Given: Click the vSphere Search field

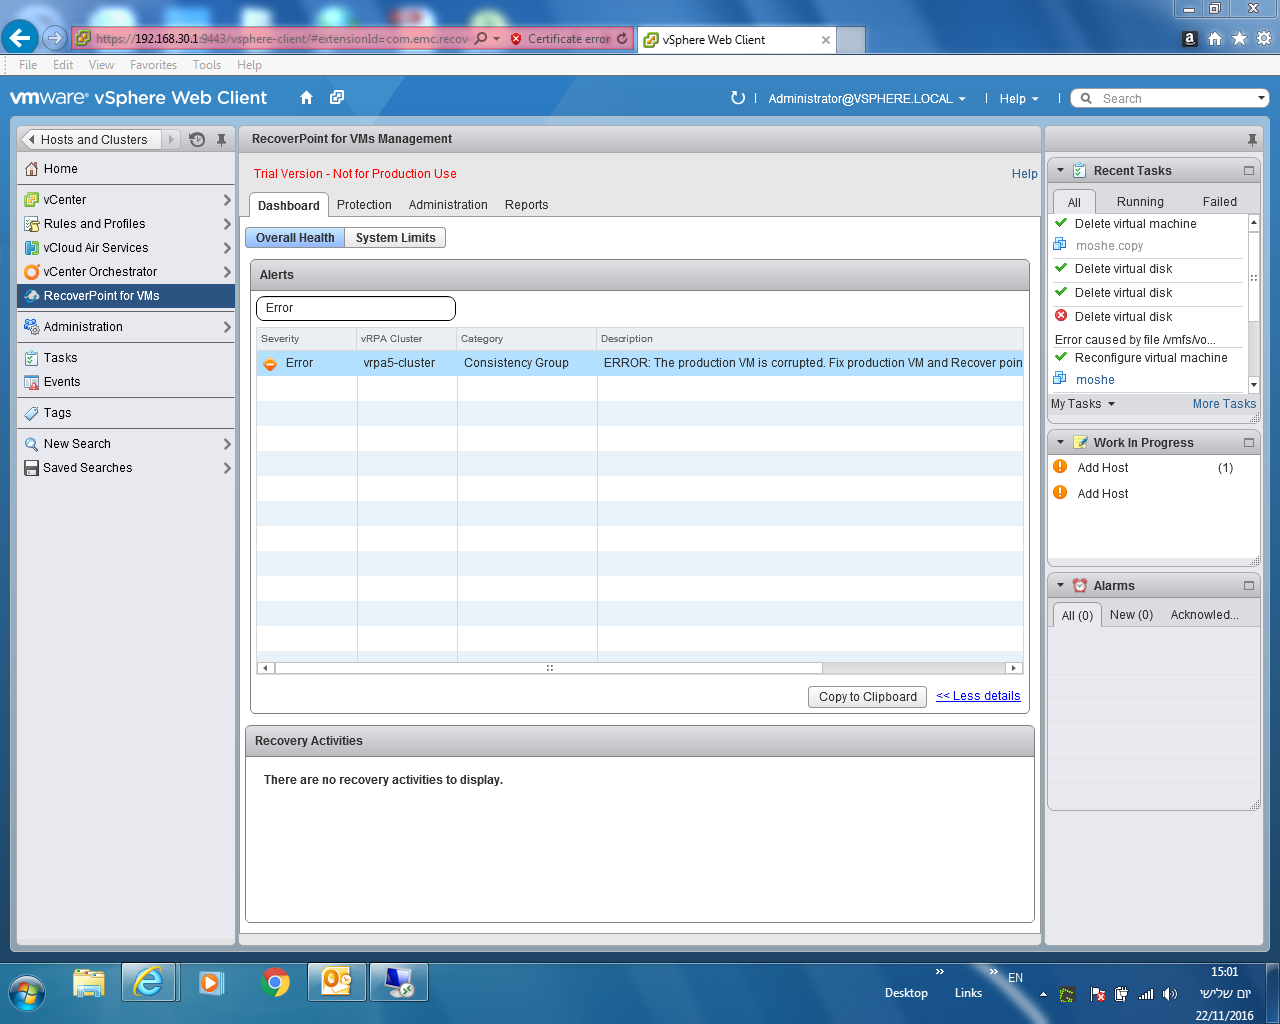Looking at the screenshot, I should pyautogui.click(x=1169, y=99).
